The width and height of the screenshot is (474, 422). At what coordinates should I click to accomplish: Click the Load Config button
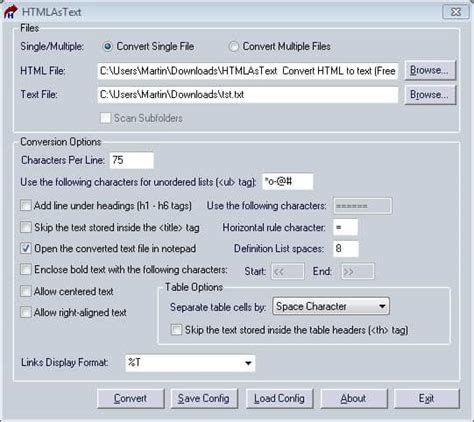[x=279, y=398]
